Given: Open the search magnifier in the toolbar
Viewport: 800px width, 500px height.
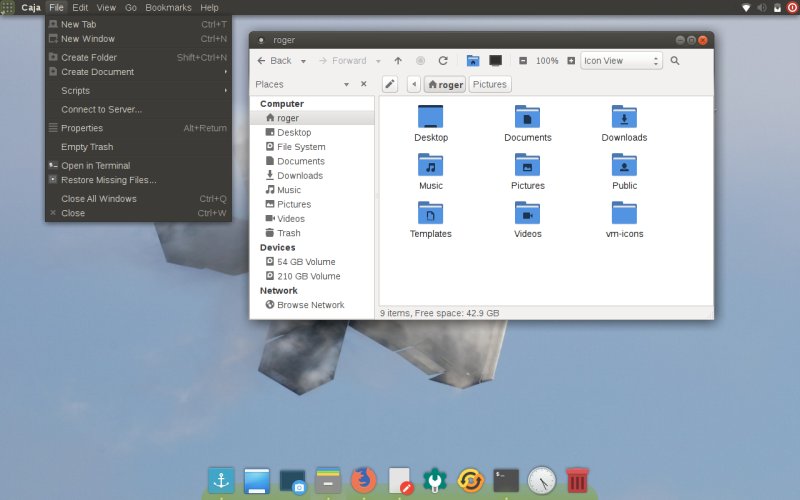Looking at the screenshot, I should [x=675, y=61].
